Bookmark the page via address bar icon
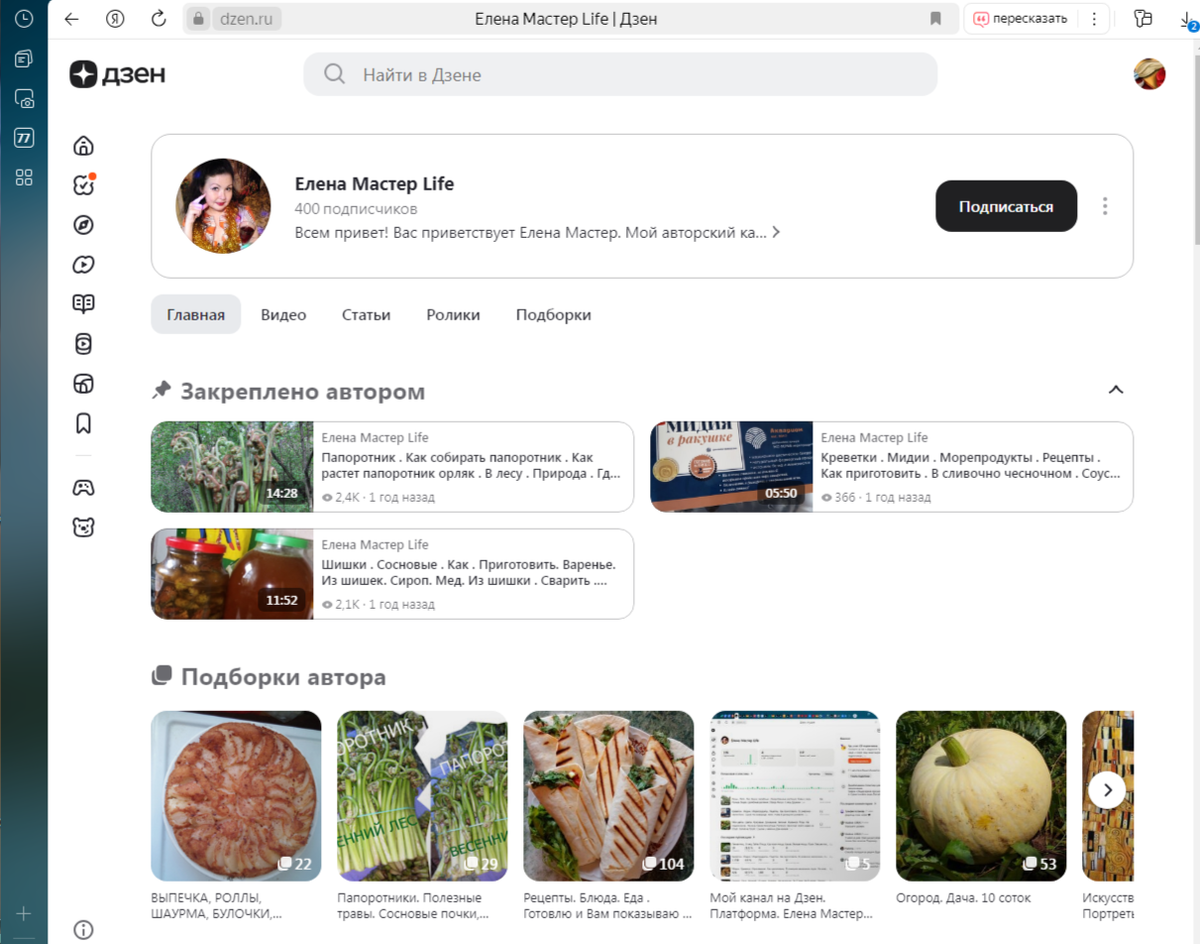The width and height of the screenshot is (1200, 944). tap(936, 18)
